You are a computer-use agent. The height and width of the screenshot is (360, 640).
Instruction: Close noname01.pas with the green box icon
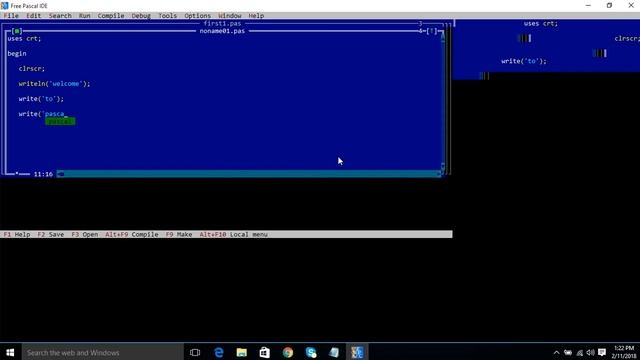(17, 31)
